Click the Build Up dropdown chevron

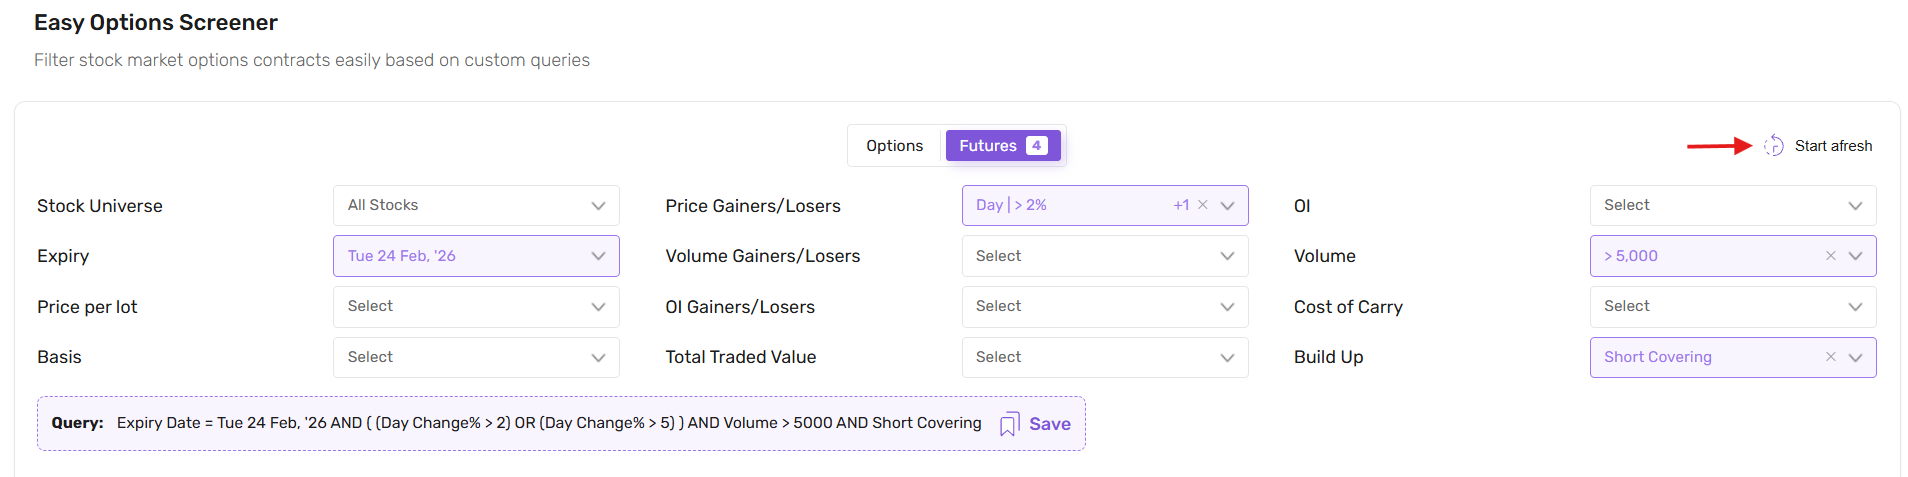1856,357
